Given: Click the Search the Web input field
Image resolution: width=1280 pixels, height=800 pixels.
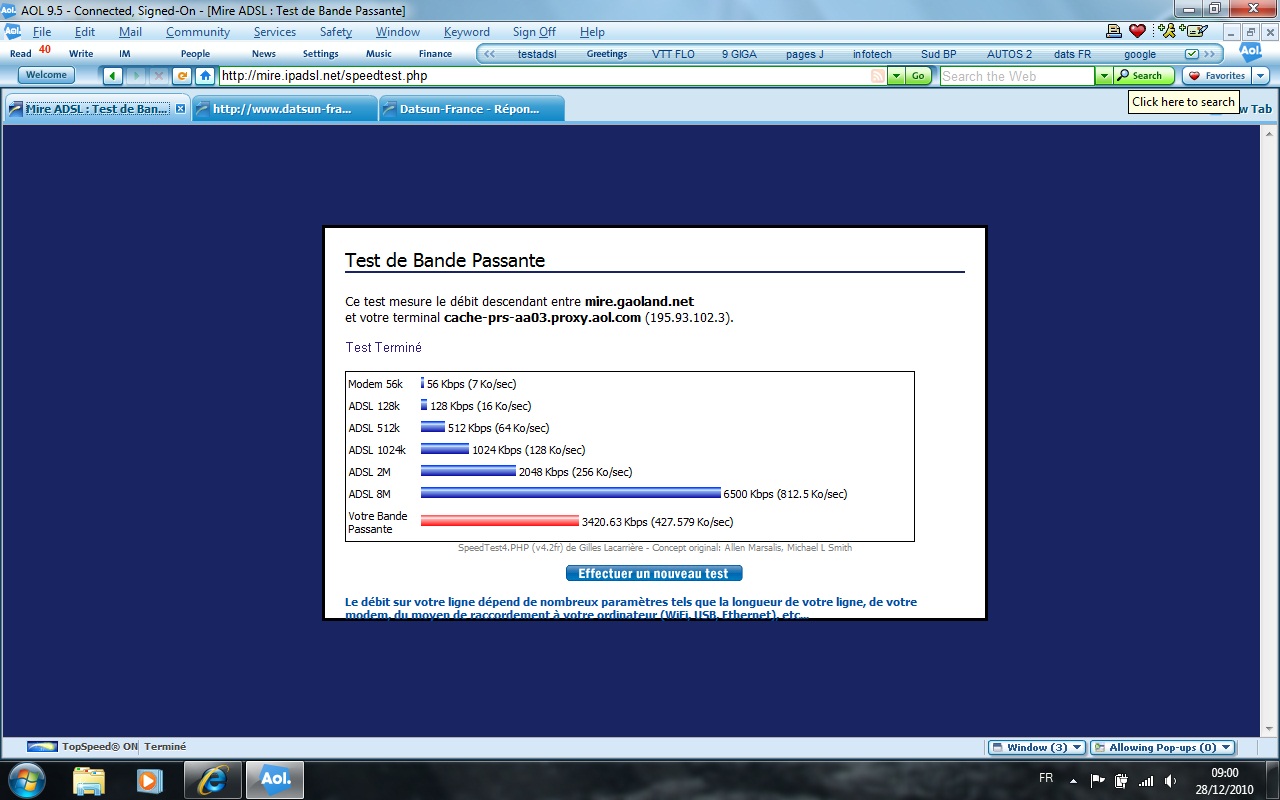Looking at the screenshot, I should point(1016,76).
